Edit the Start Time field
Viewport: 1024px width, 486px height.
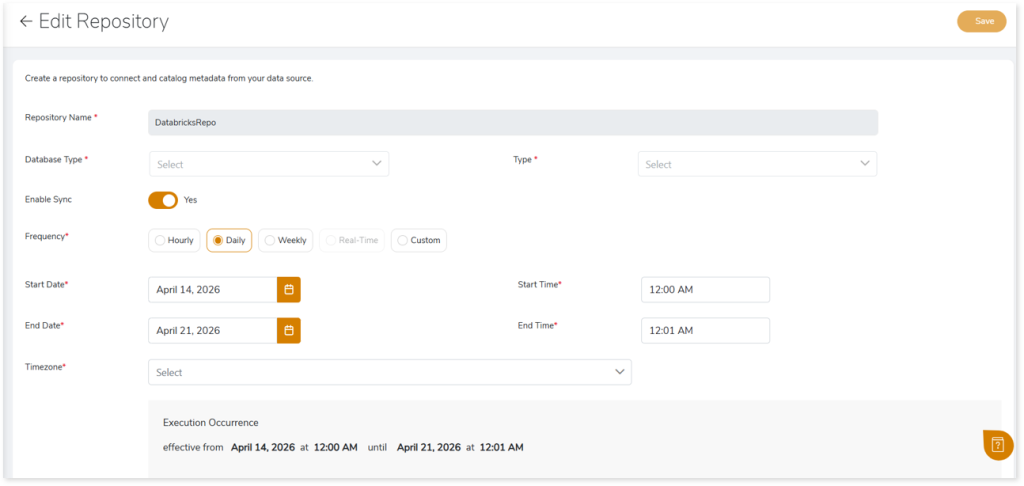point(705,290)
